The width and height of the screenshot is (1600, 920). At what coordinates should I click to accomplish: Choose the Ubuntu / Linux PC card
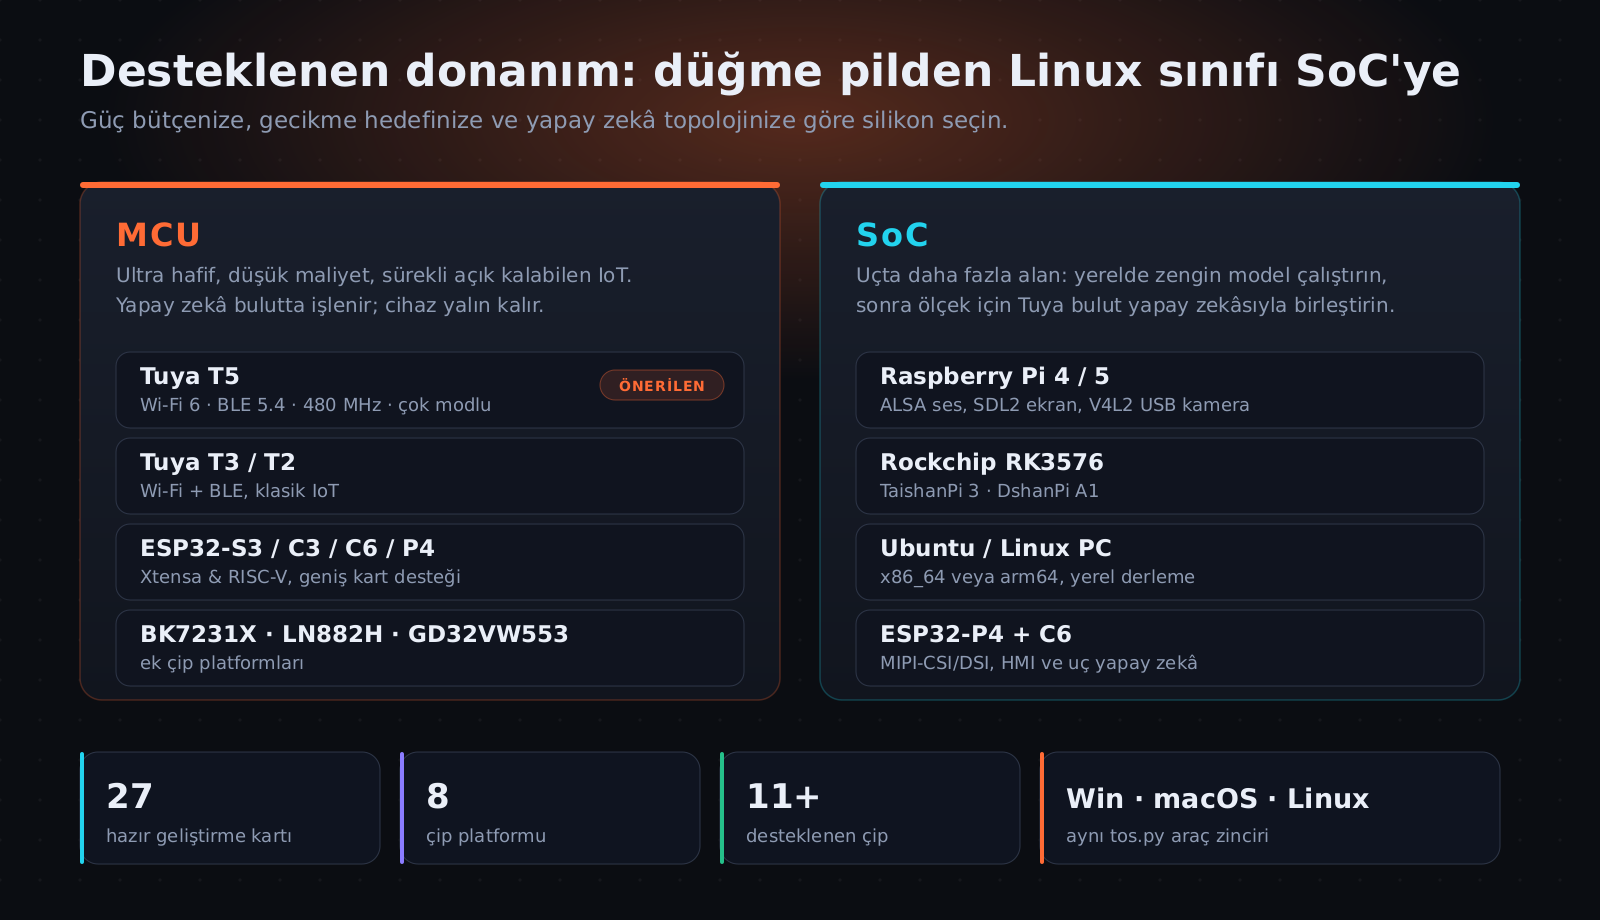1170,562
